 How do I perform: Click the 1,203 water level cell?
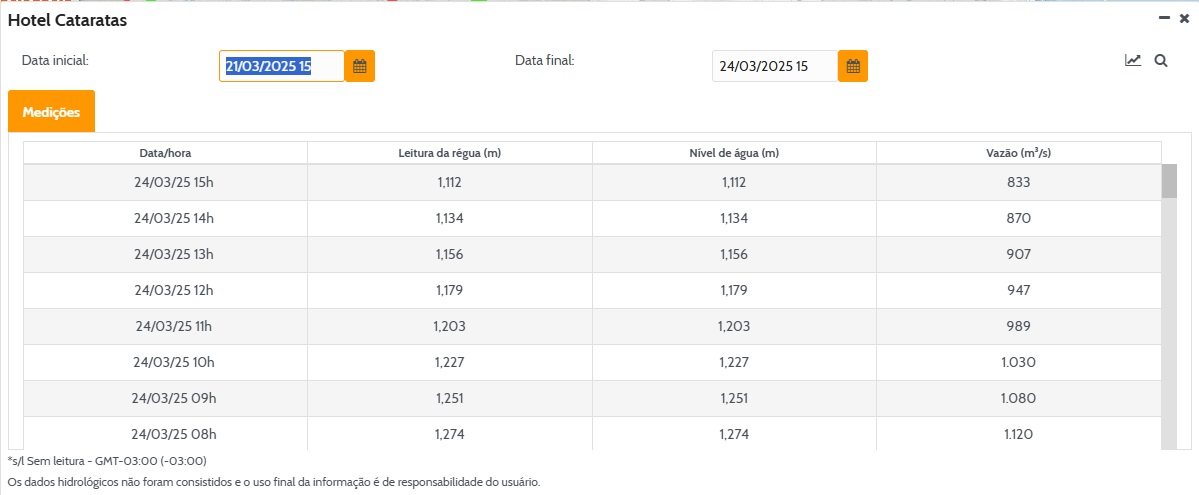pos(734,326)
